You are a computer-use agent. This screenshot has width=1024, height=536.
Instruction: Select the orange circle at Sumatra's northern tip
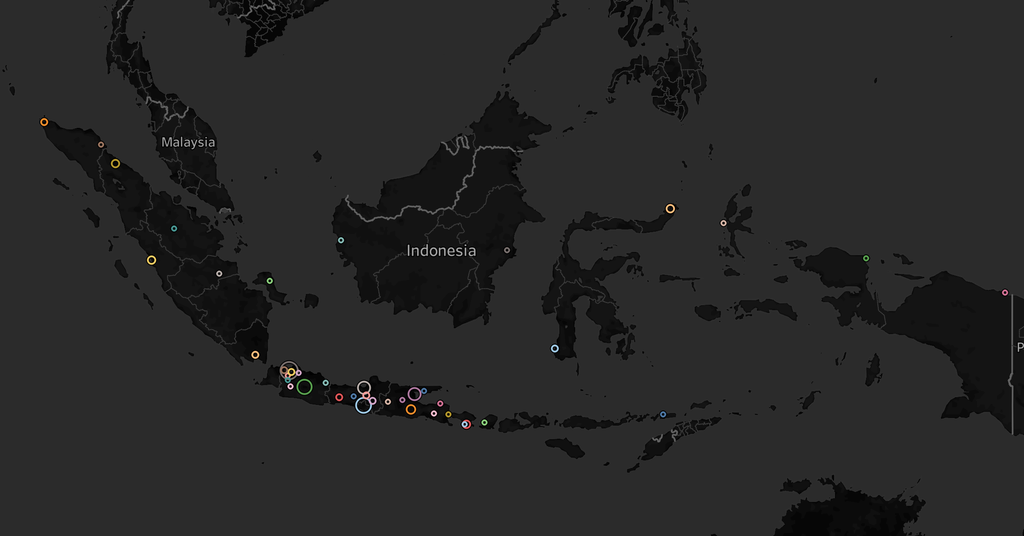pos(44,122)
